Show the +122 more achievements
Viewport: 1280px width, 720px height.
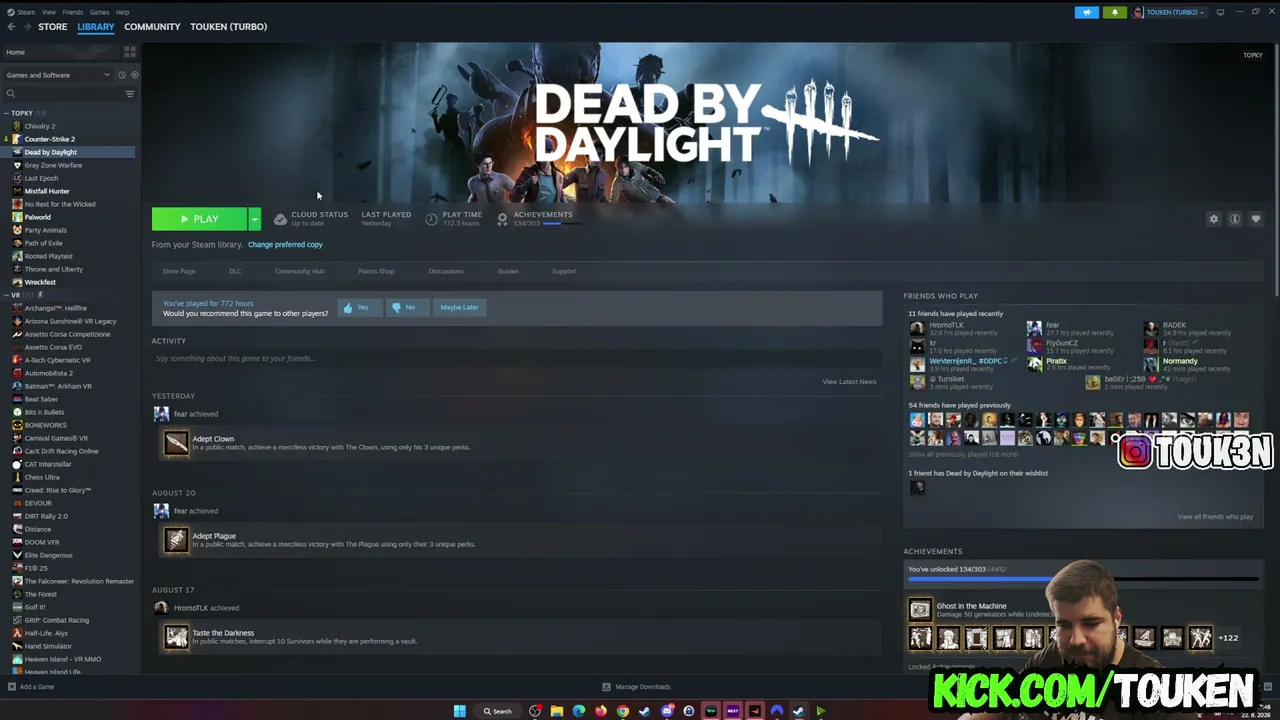[1228, 637]
